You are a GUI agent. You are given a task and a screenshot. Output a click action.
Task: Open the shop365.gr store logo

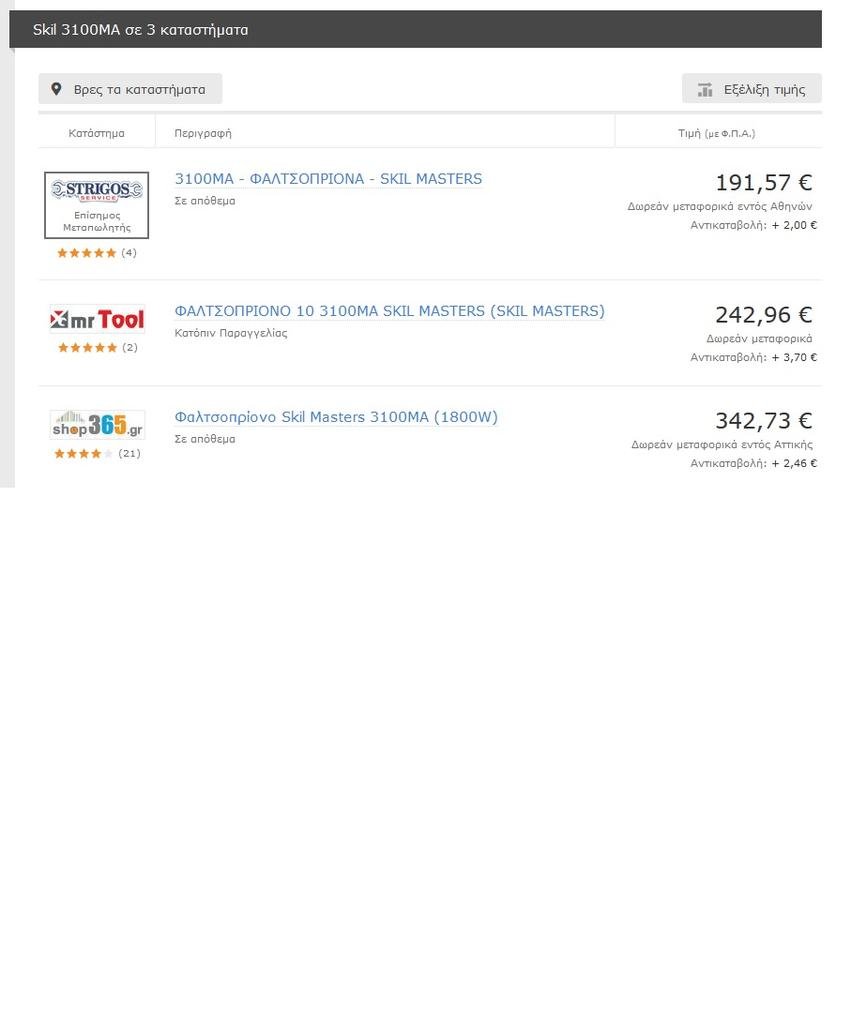[97, 425]
